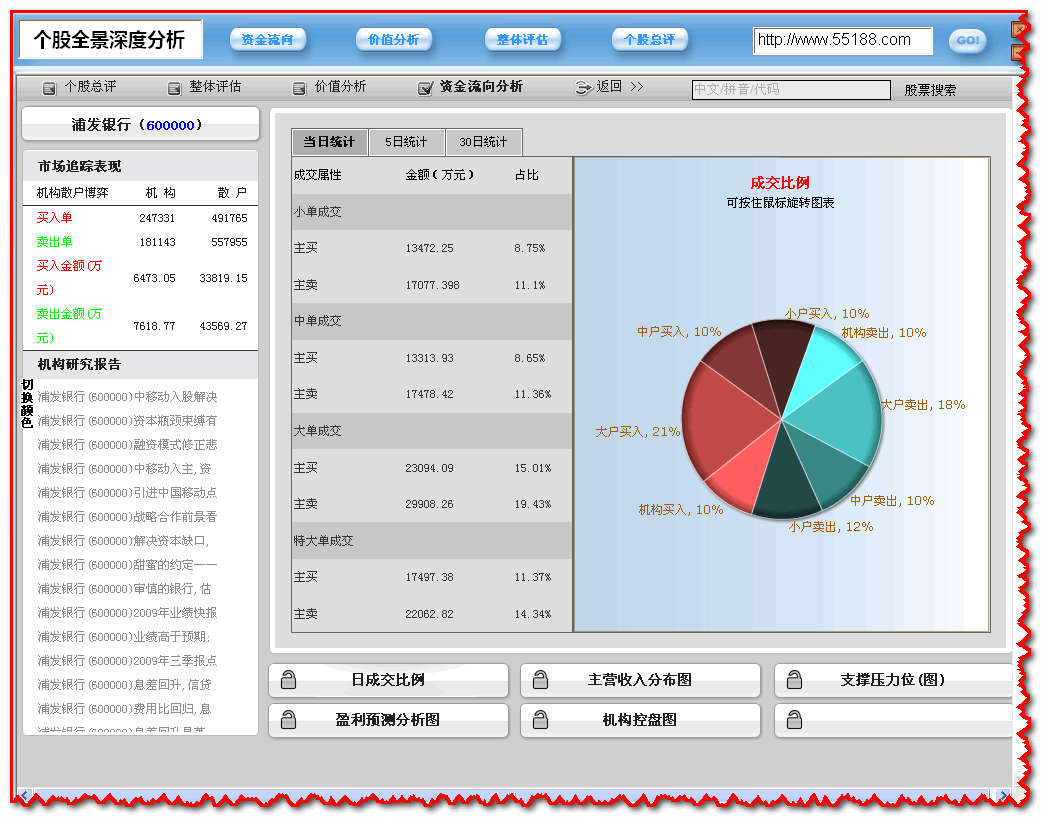
Task: Click the horizontal scrollbar left arrow
Action: coord(25,795)
